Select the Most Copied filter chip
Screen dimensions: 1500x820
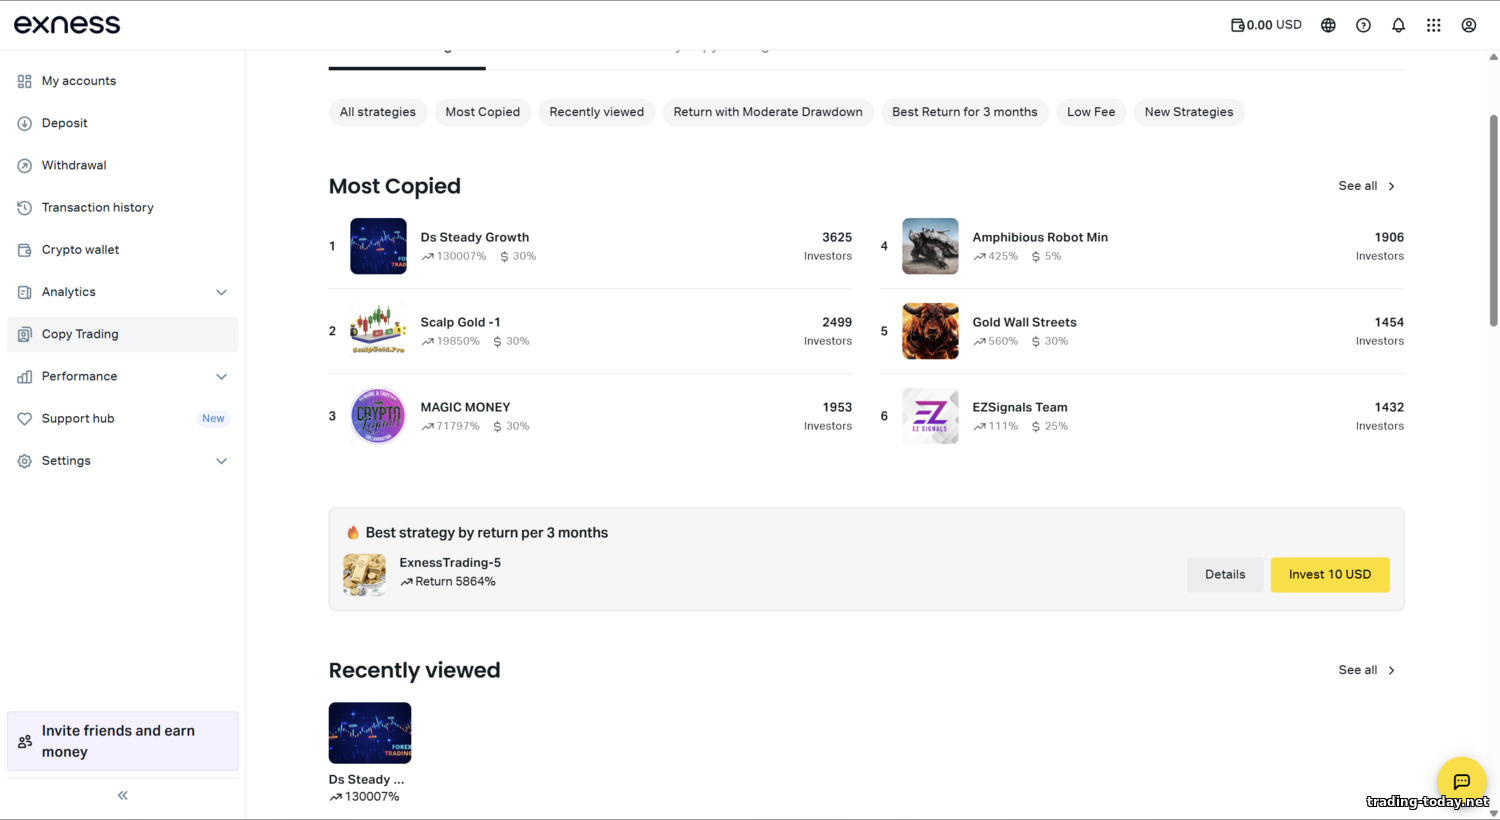[x=482, y=112]
